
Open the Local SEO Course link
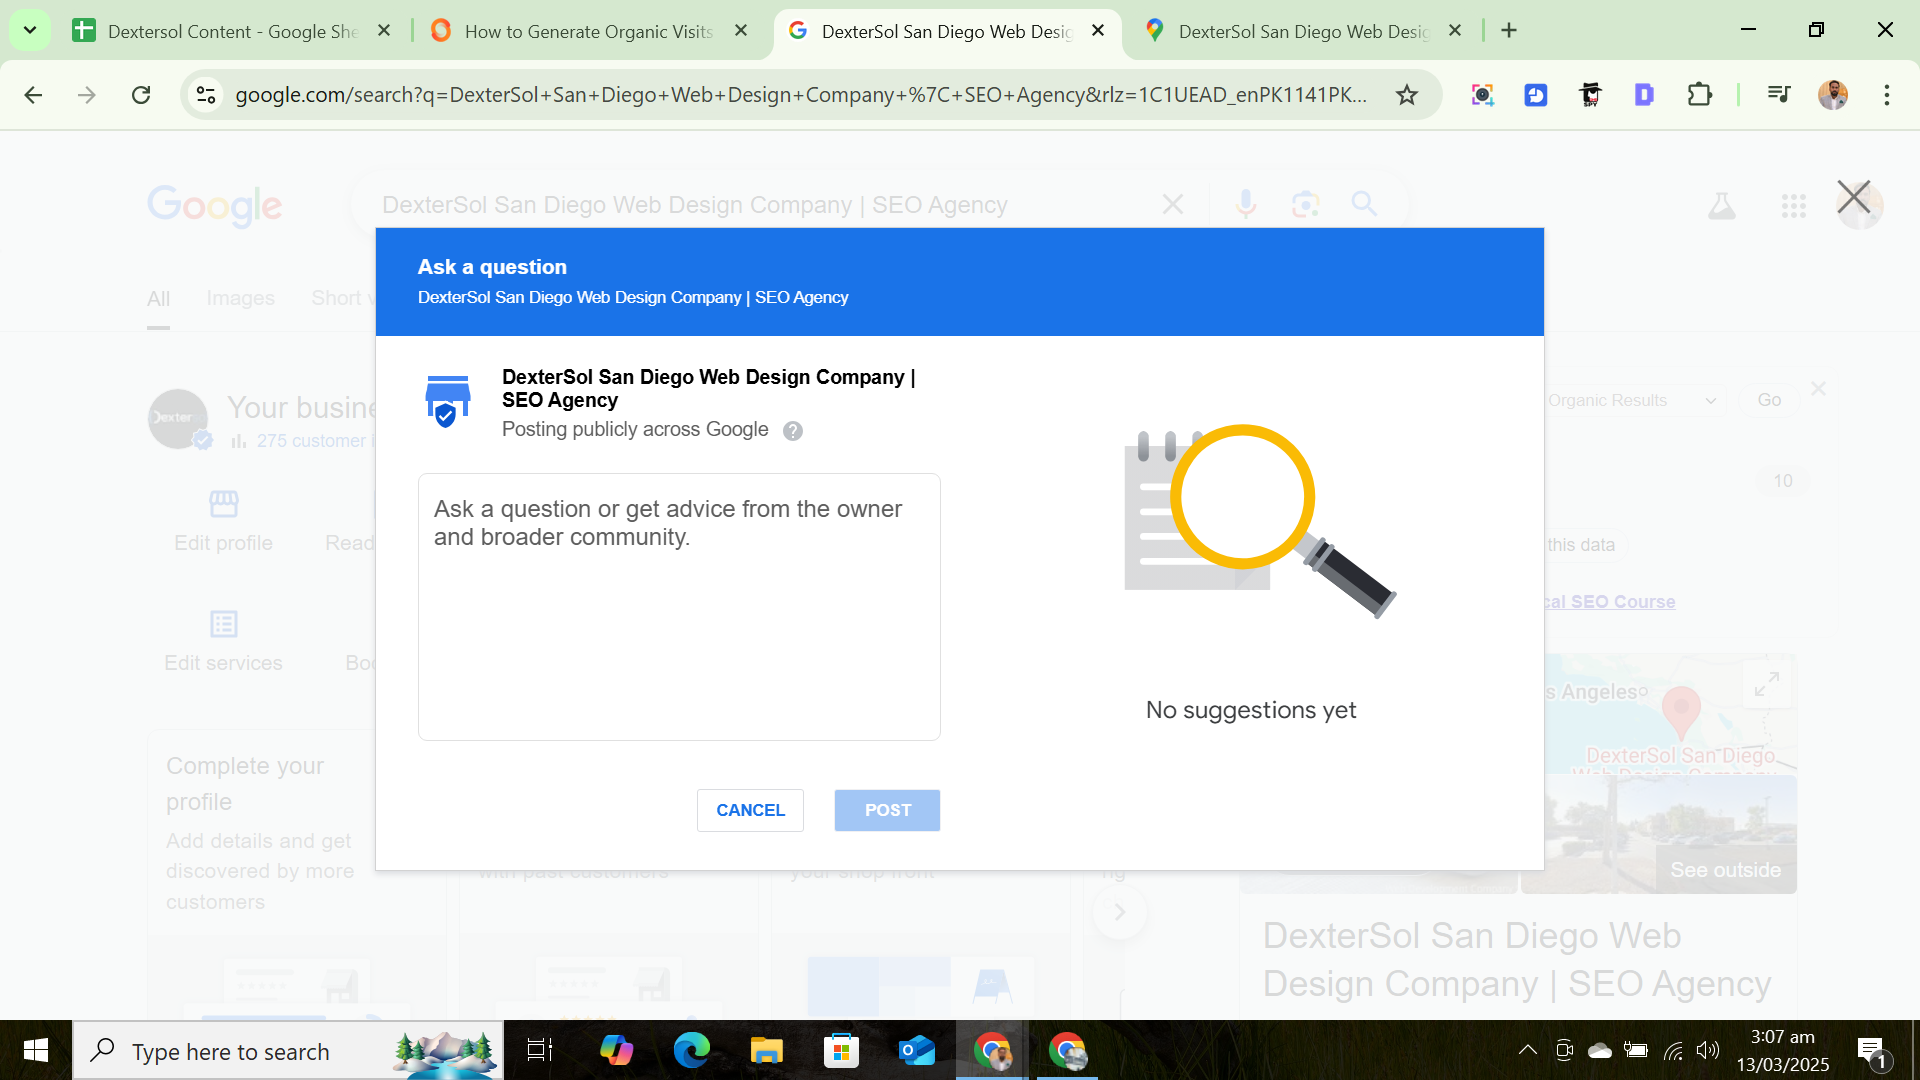1609,602
